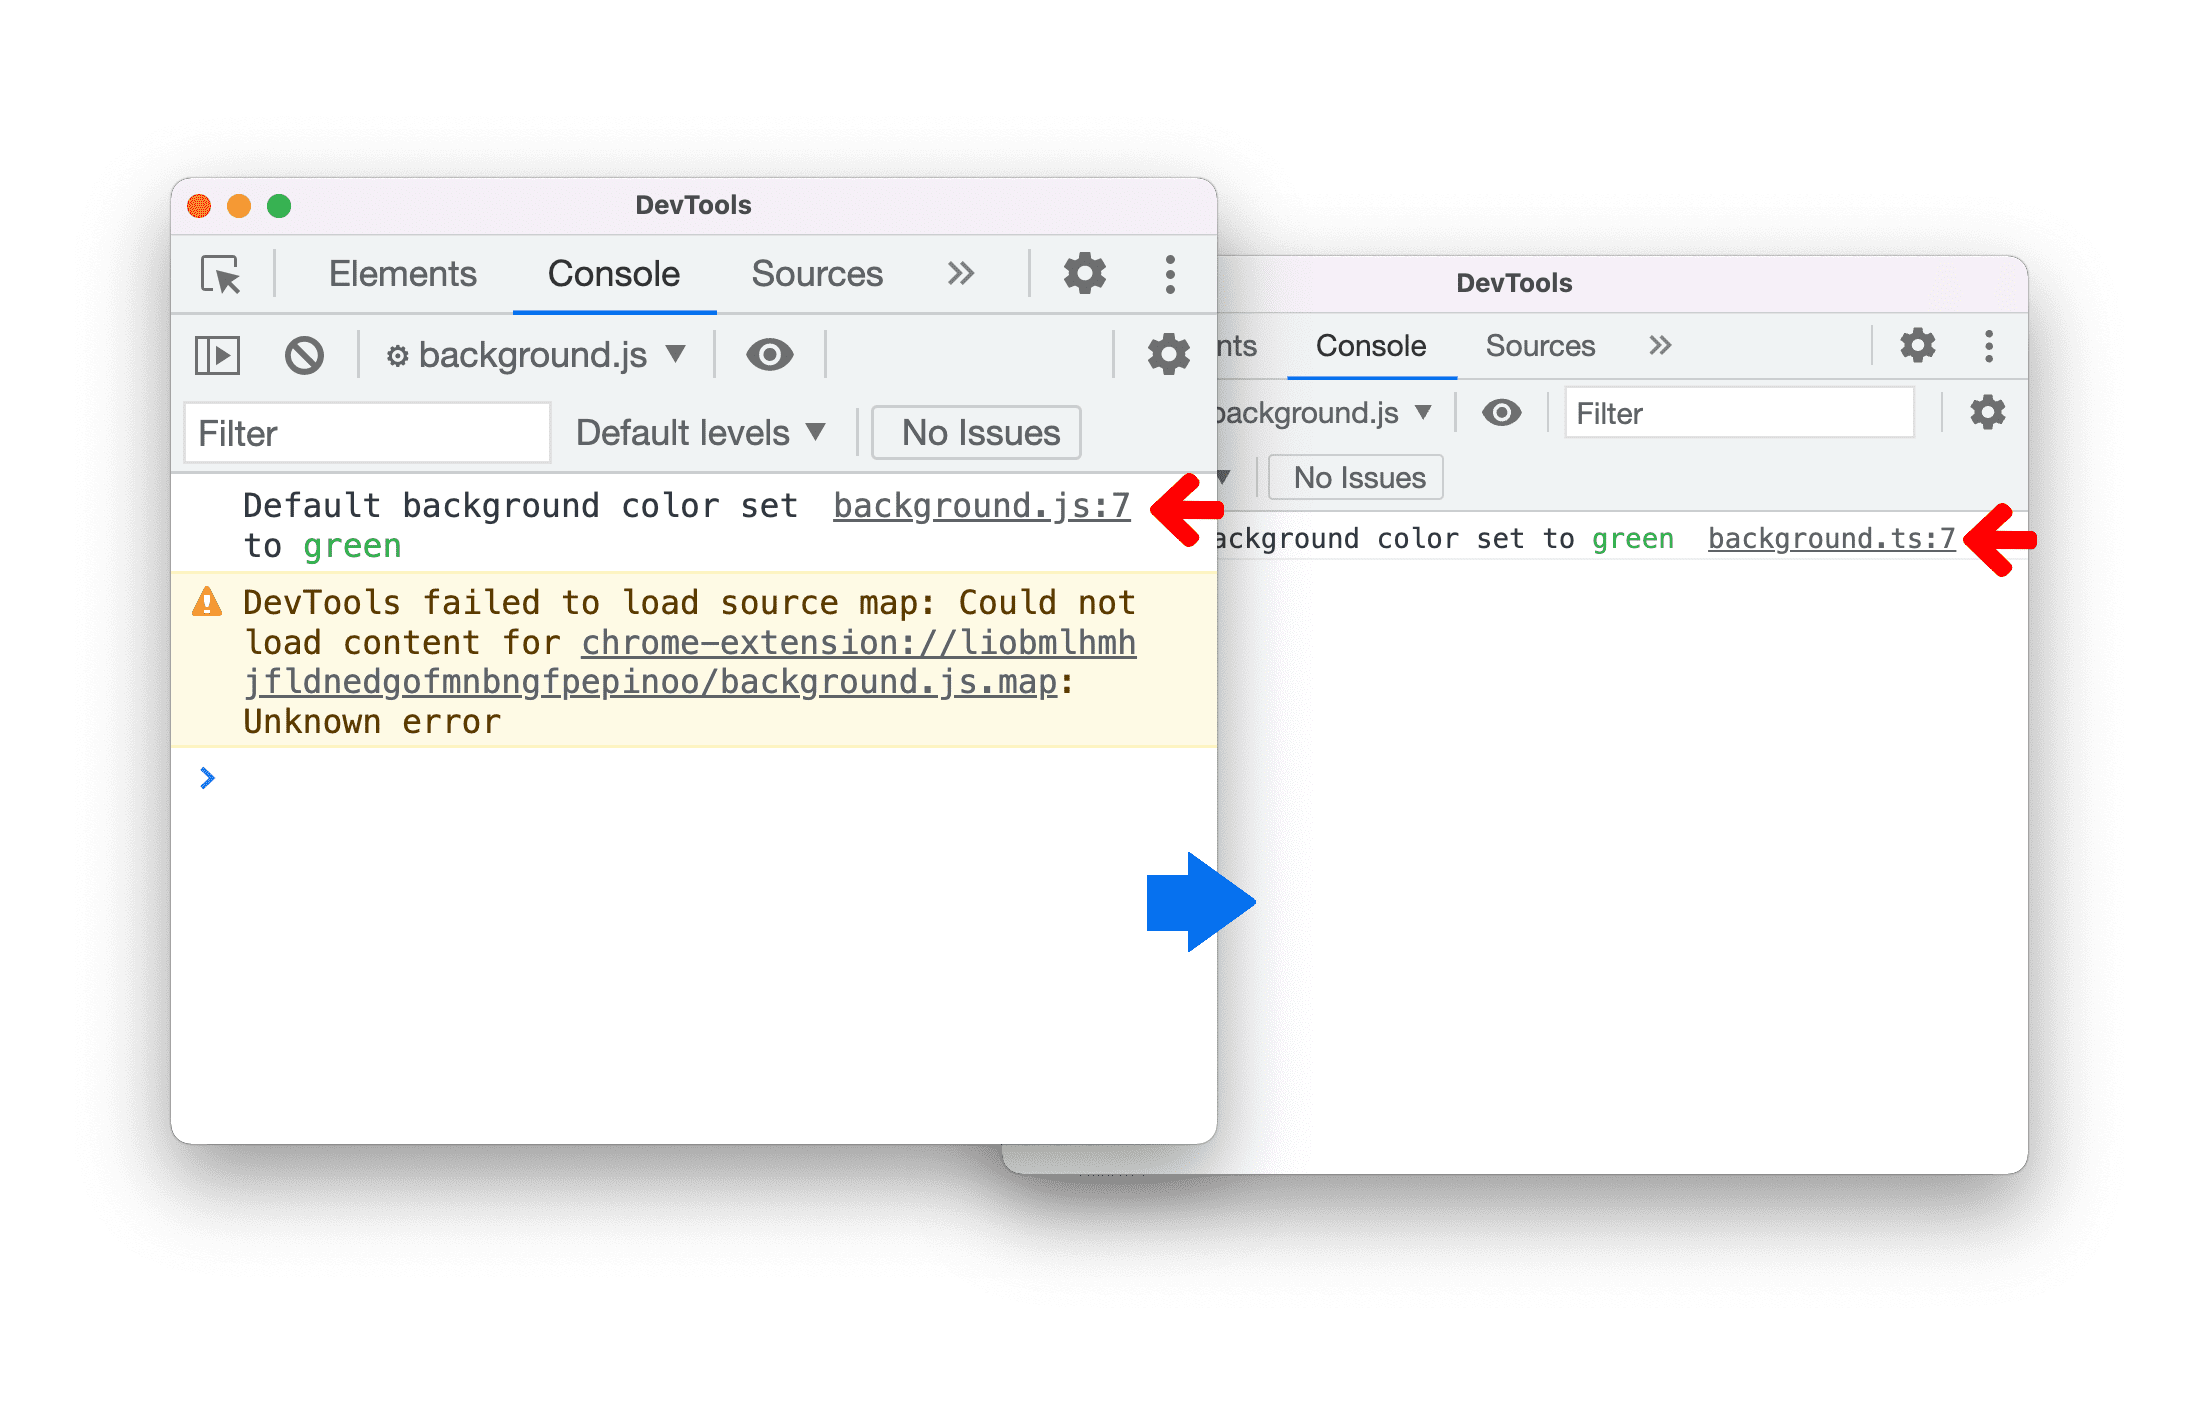
Task: Select the Console tab in left DevTools
Action: click(x=609, y=273)
